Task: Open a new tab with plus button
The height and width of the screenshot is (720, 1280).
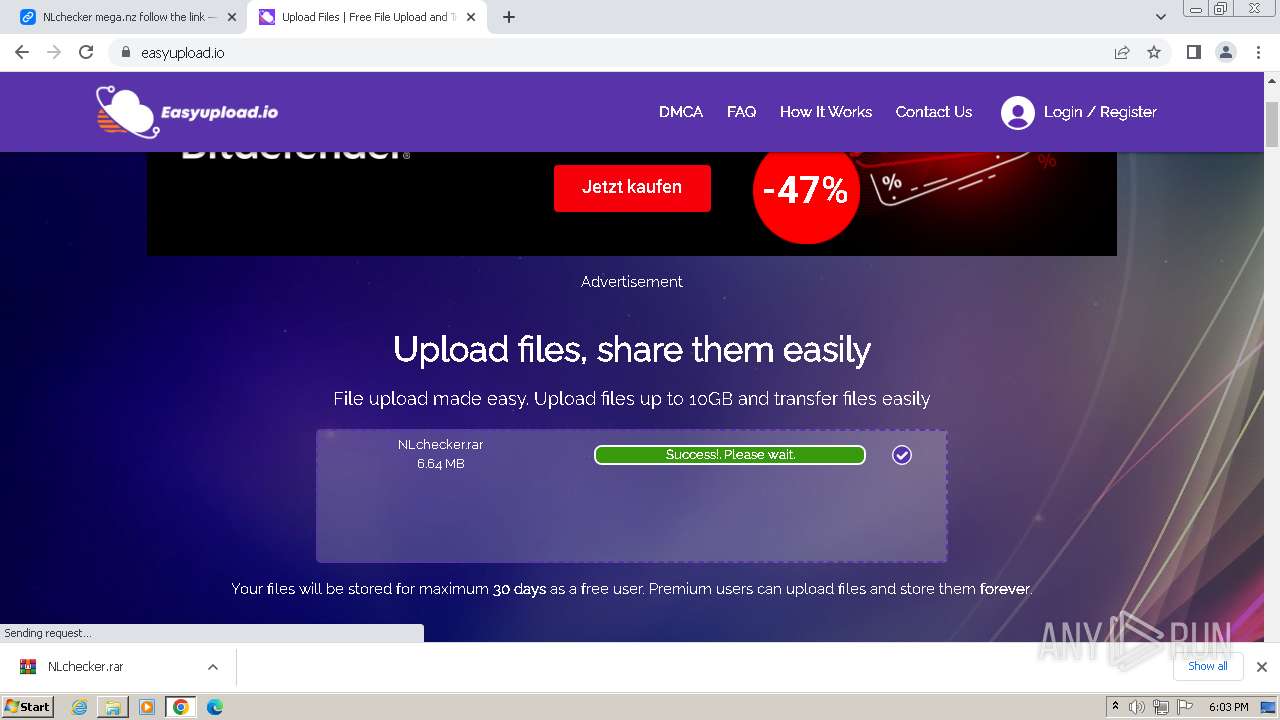Action: pos(509,17)
